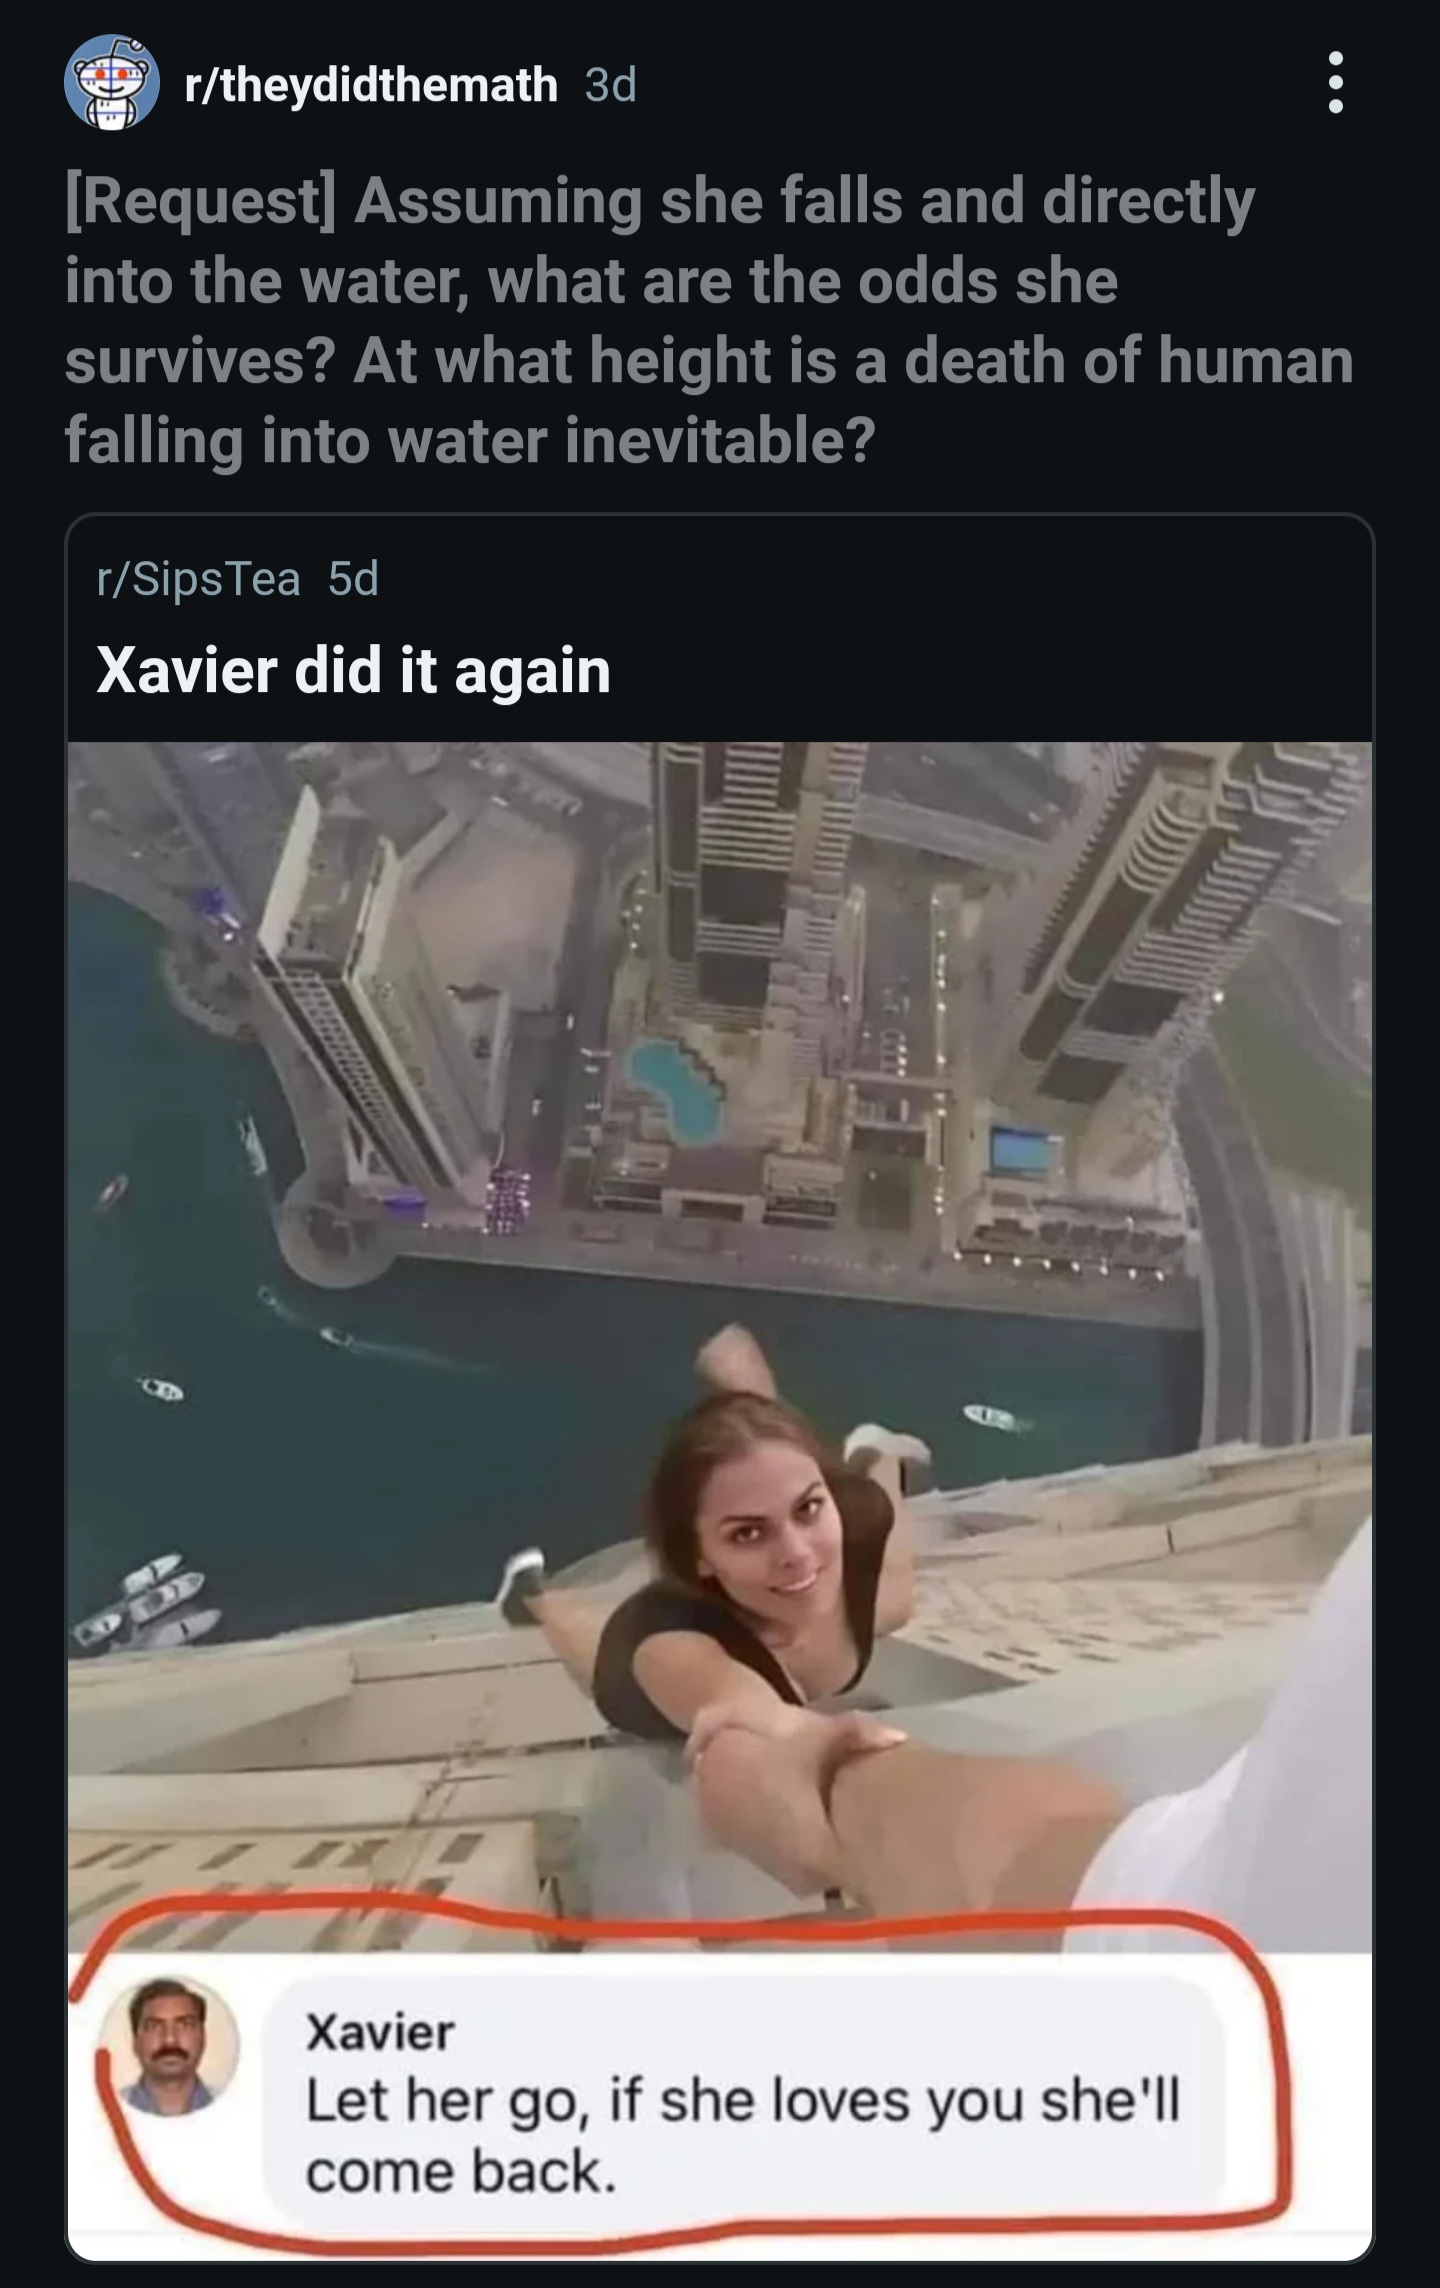This screenshot has width=1440, height=2288.
Task: Click the 3d post timestamp
Action: tap(611, 85)
